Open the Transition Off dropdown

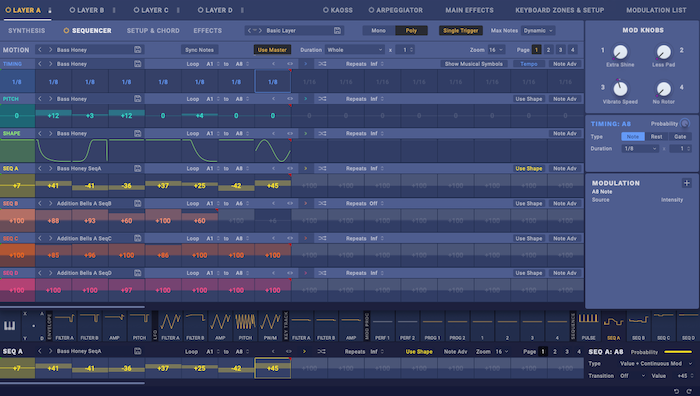point(633,375)
